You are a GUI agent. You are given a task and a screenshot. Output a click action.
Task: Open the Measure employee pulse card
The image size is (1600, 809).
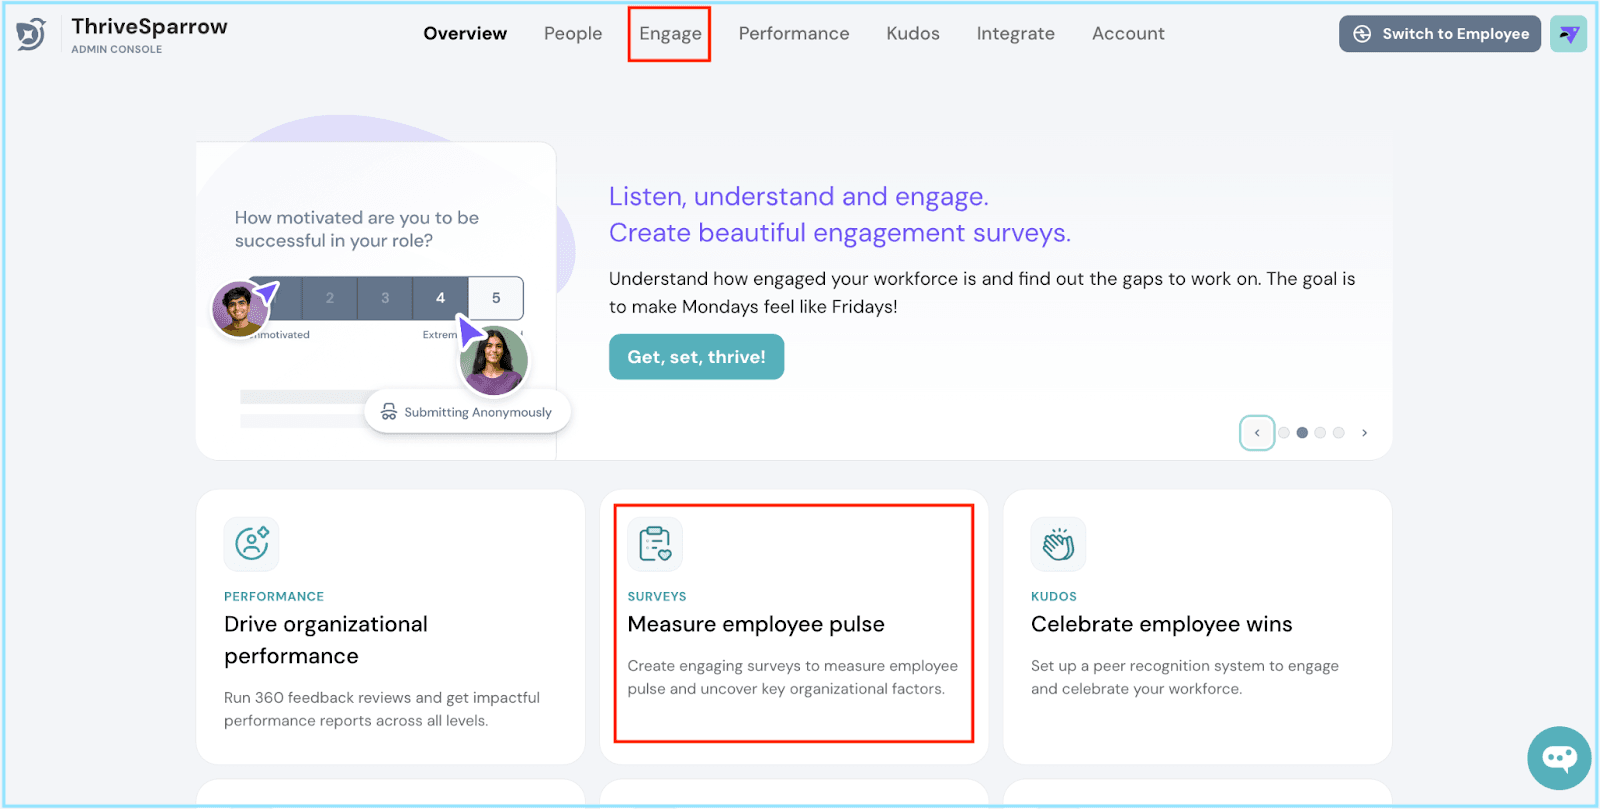(756, 624)
